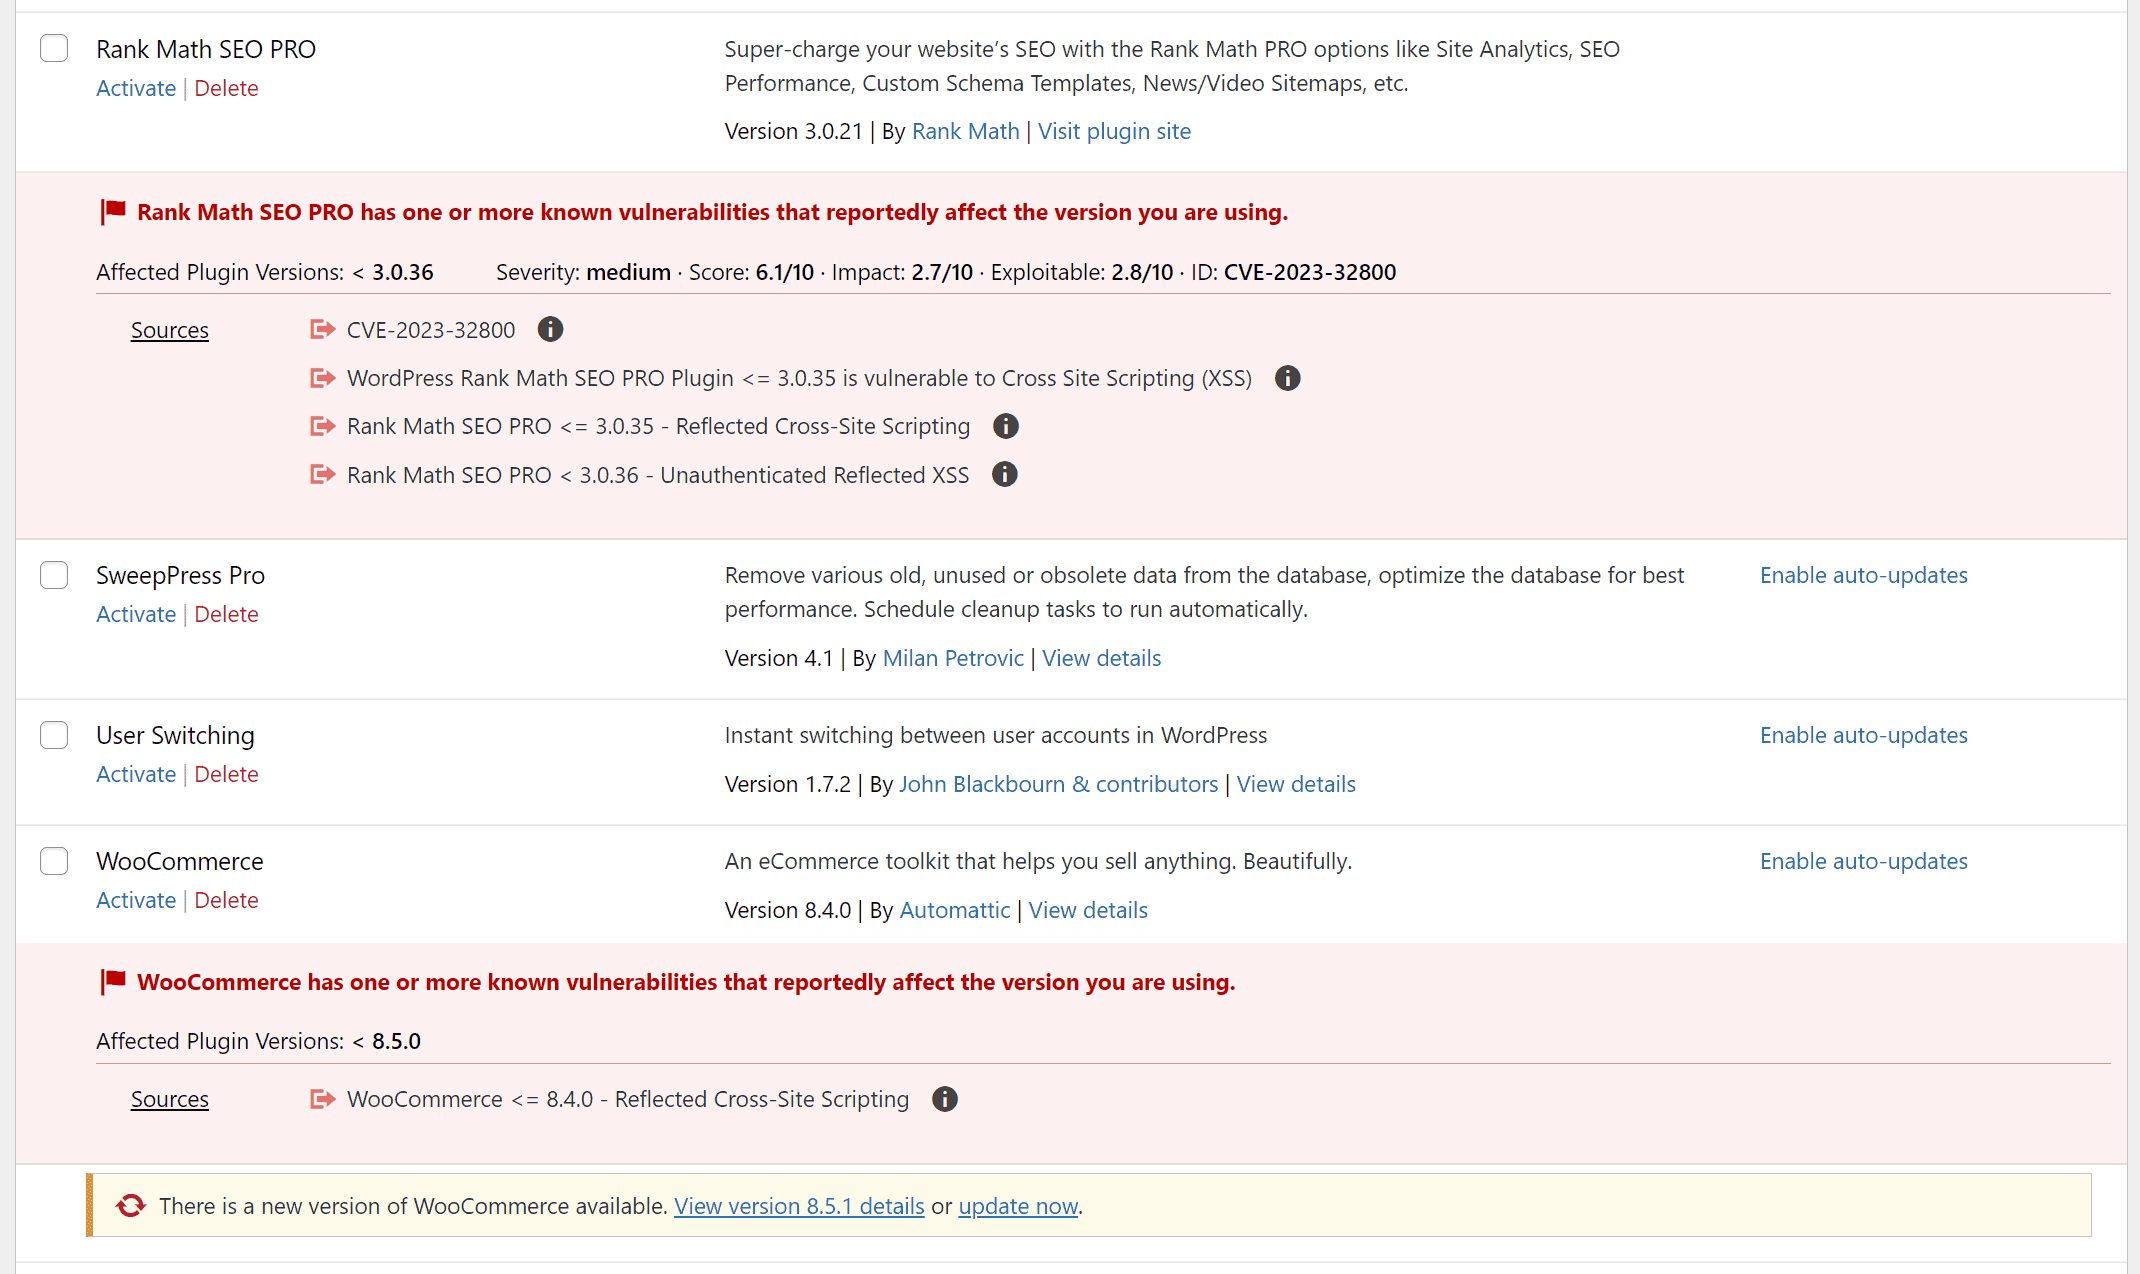Visit plugin site for Rank Math
Screen dimensions: 2140x1274
[1114, 131]
